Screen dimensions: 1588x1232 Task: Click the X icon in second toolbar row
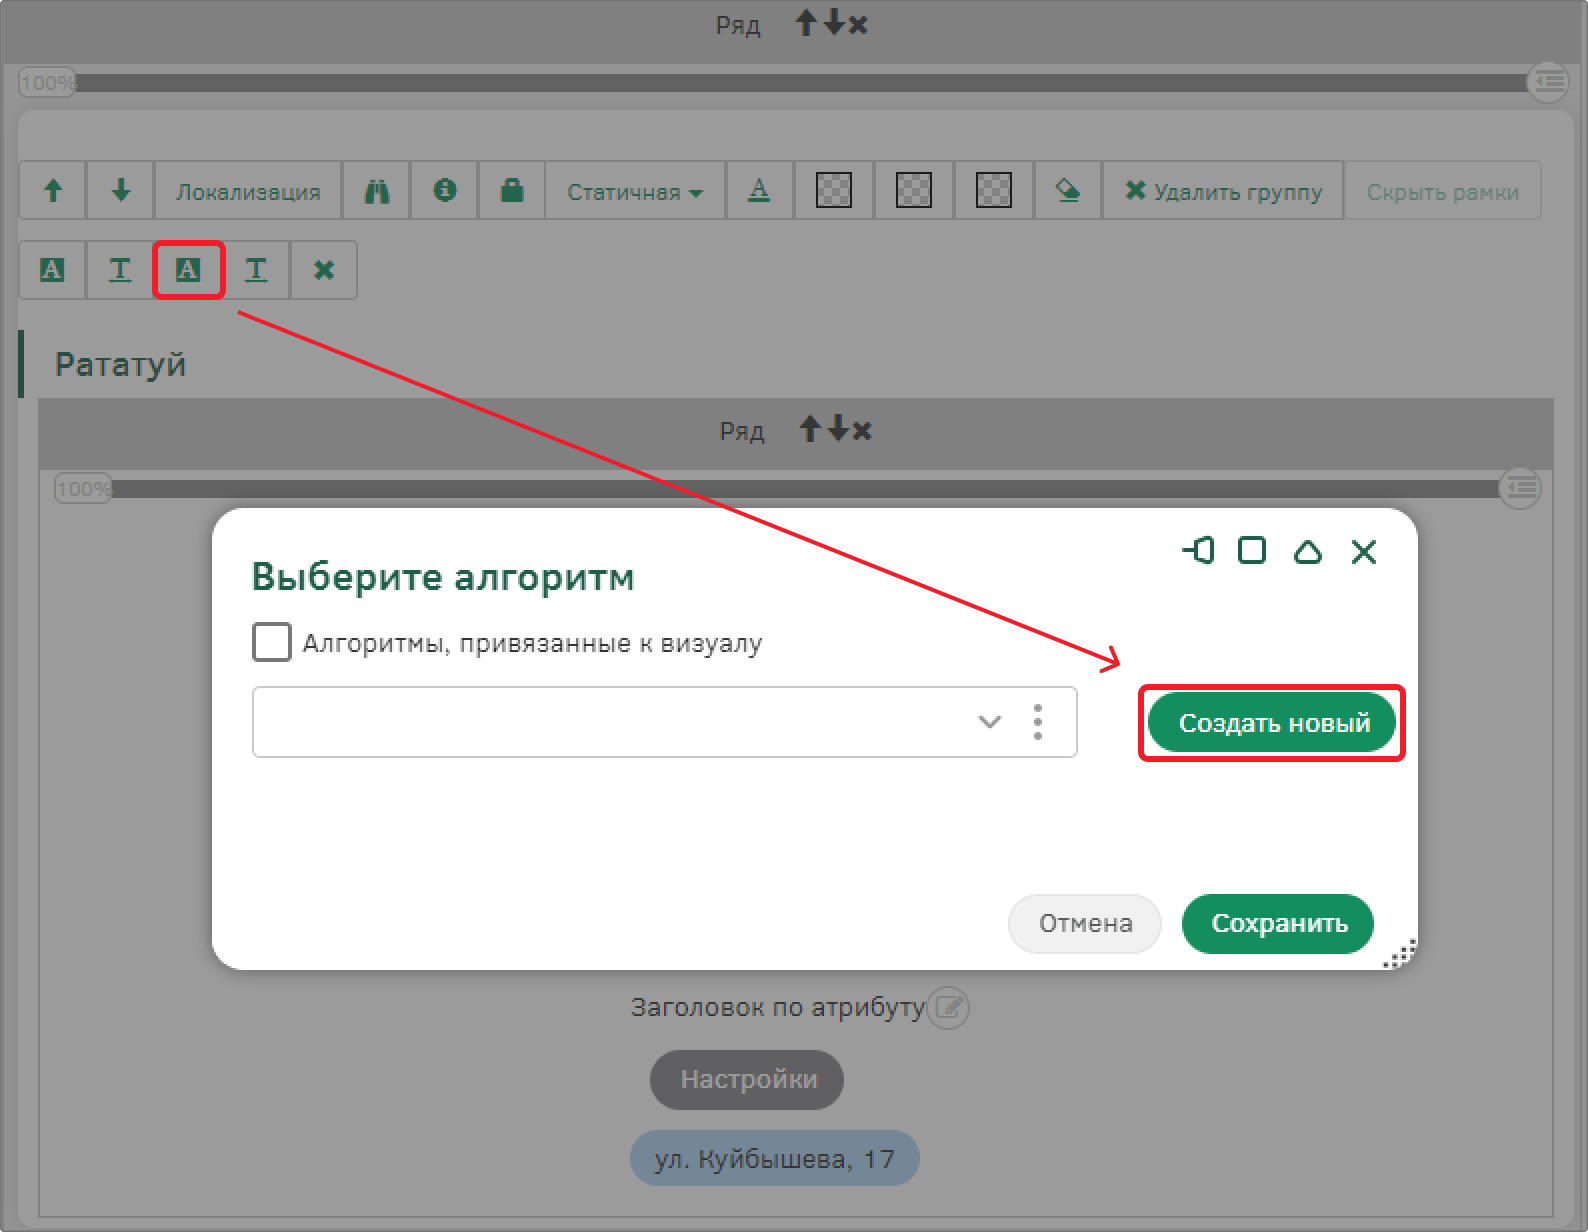(x=324, y=269)
